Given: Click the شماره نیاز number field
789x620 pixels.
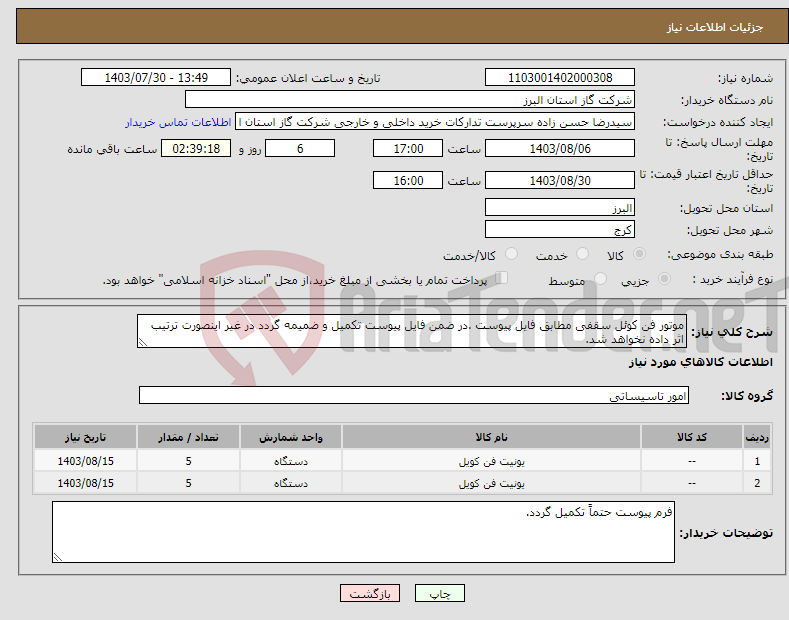Looking at the screenshot, I should coord(560,78).
